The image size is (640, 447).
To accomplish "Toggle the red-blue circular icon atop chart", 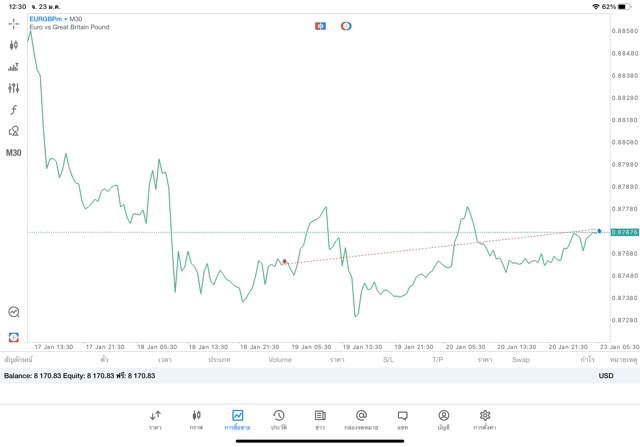I will (346, 26).
